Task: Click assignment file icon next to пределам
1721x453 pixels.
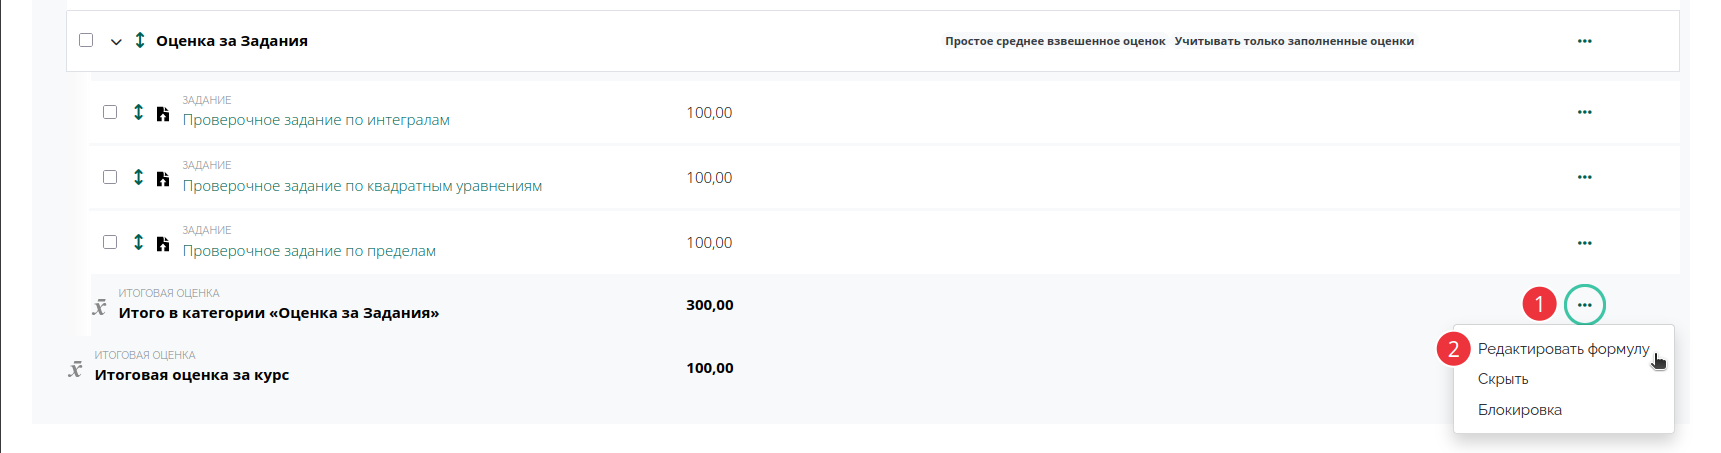Action: click(x=163, y=244)
